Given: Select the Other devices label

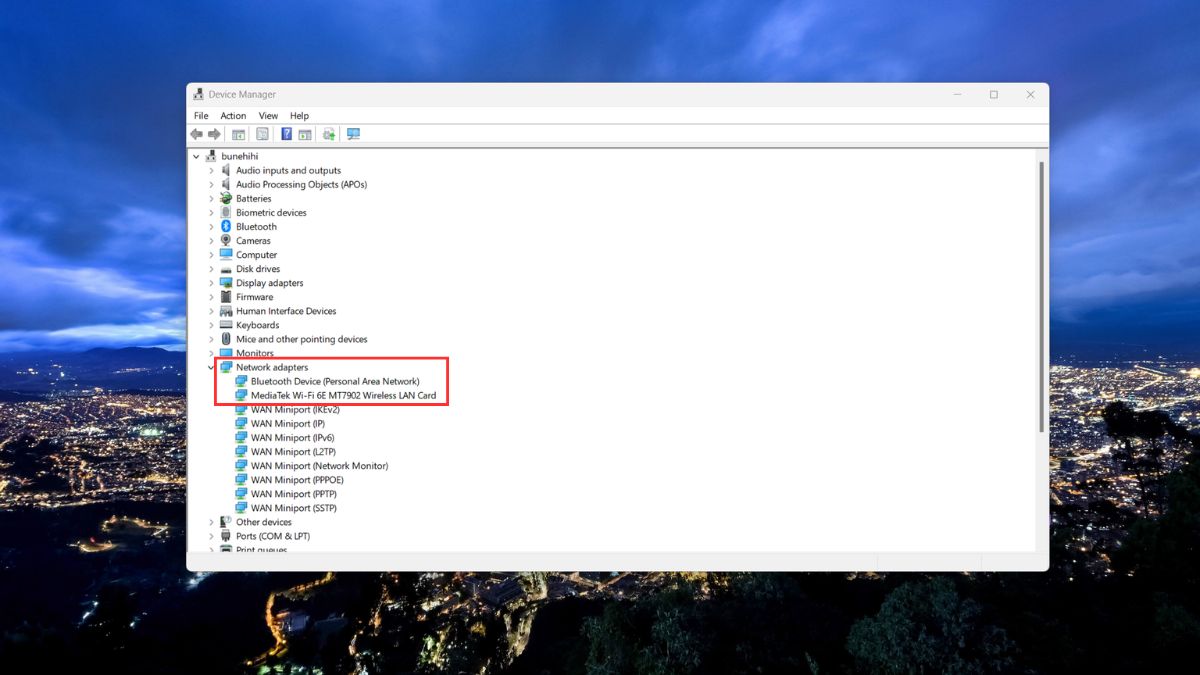Looking at the screenshot, I should pyautogui.click(x=264, y=522).
